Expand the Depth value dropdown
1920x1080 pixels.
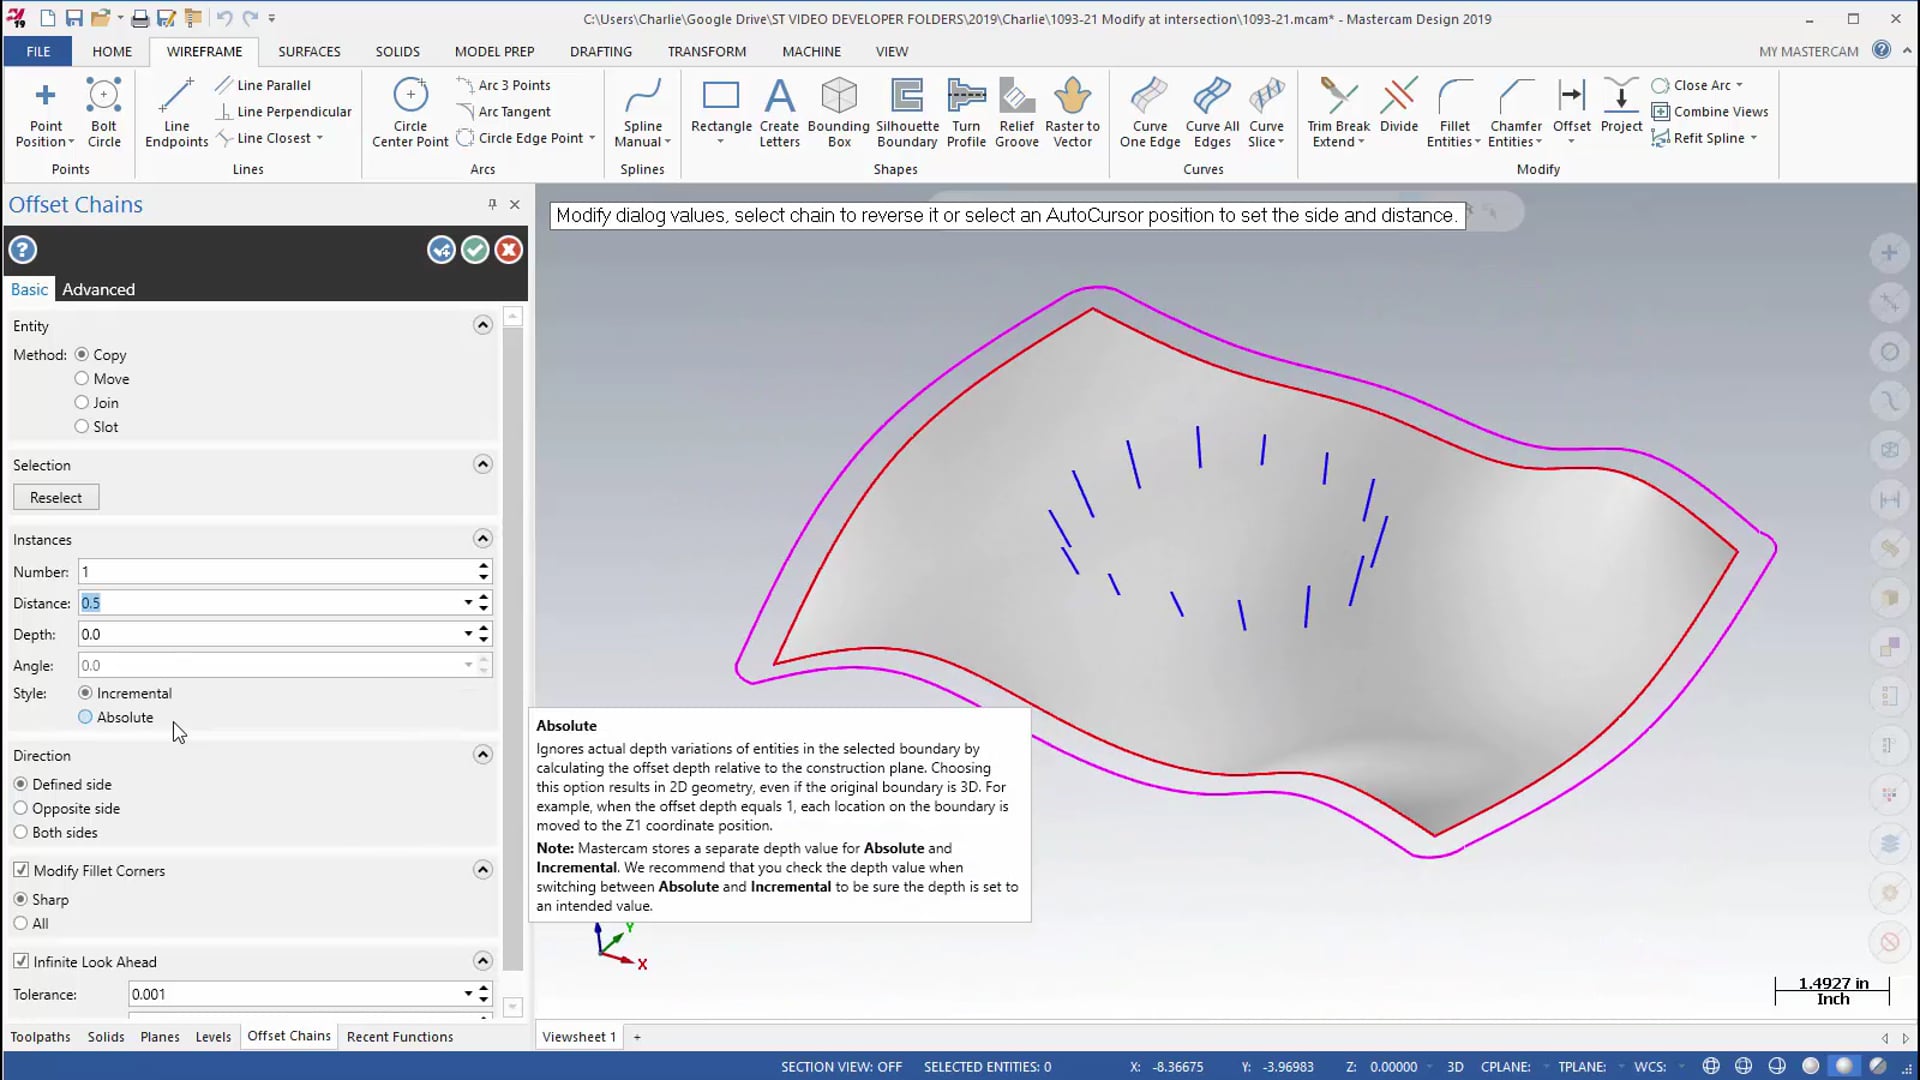[467, 634]
